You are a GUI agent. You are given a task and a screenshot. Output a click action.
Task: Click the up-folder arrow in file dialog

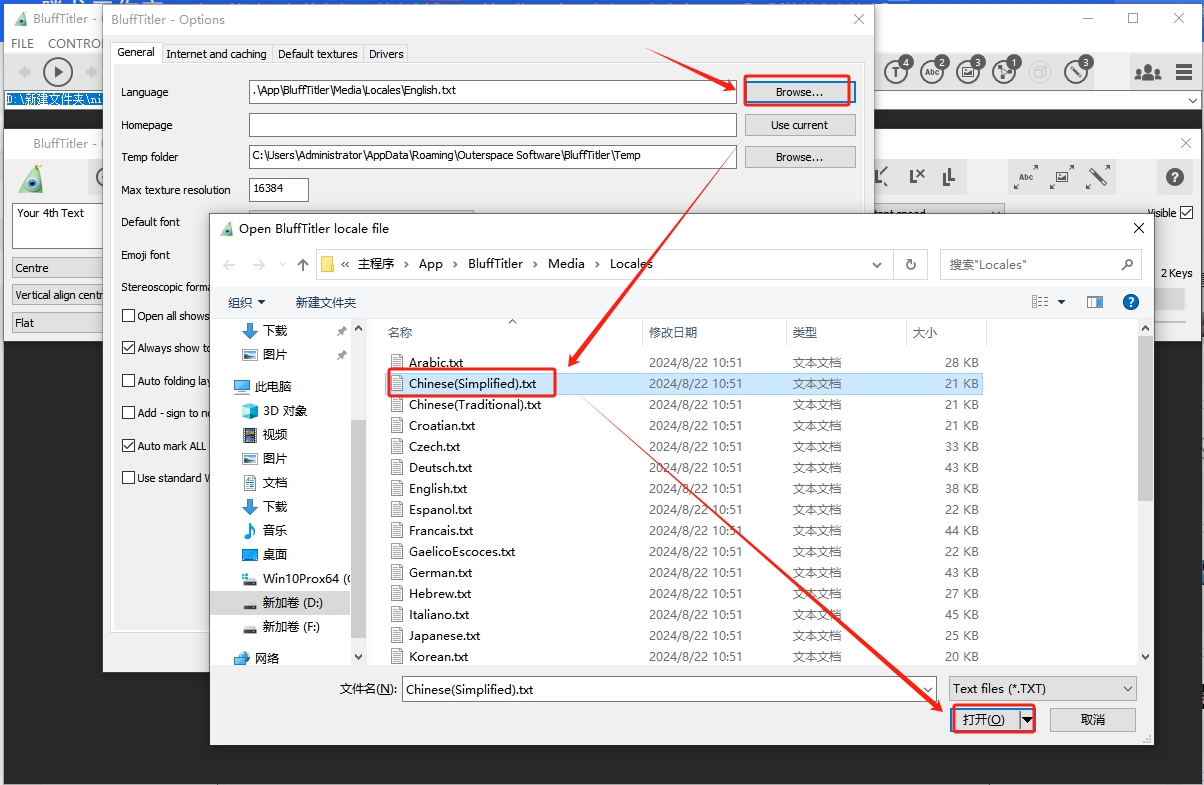tap(303, 265)
